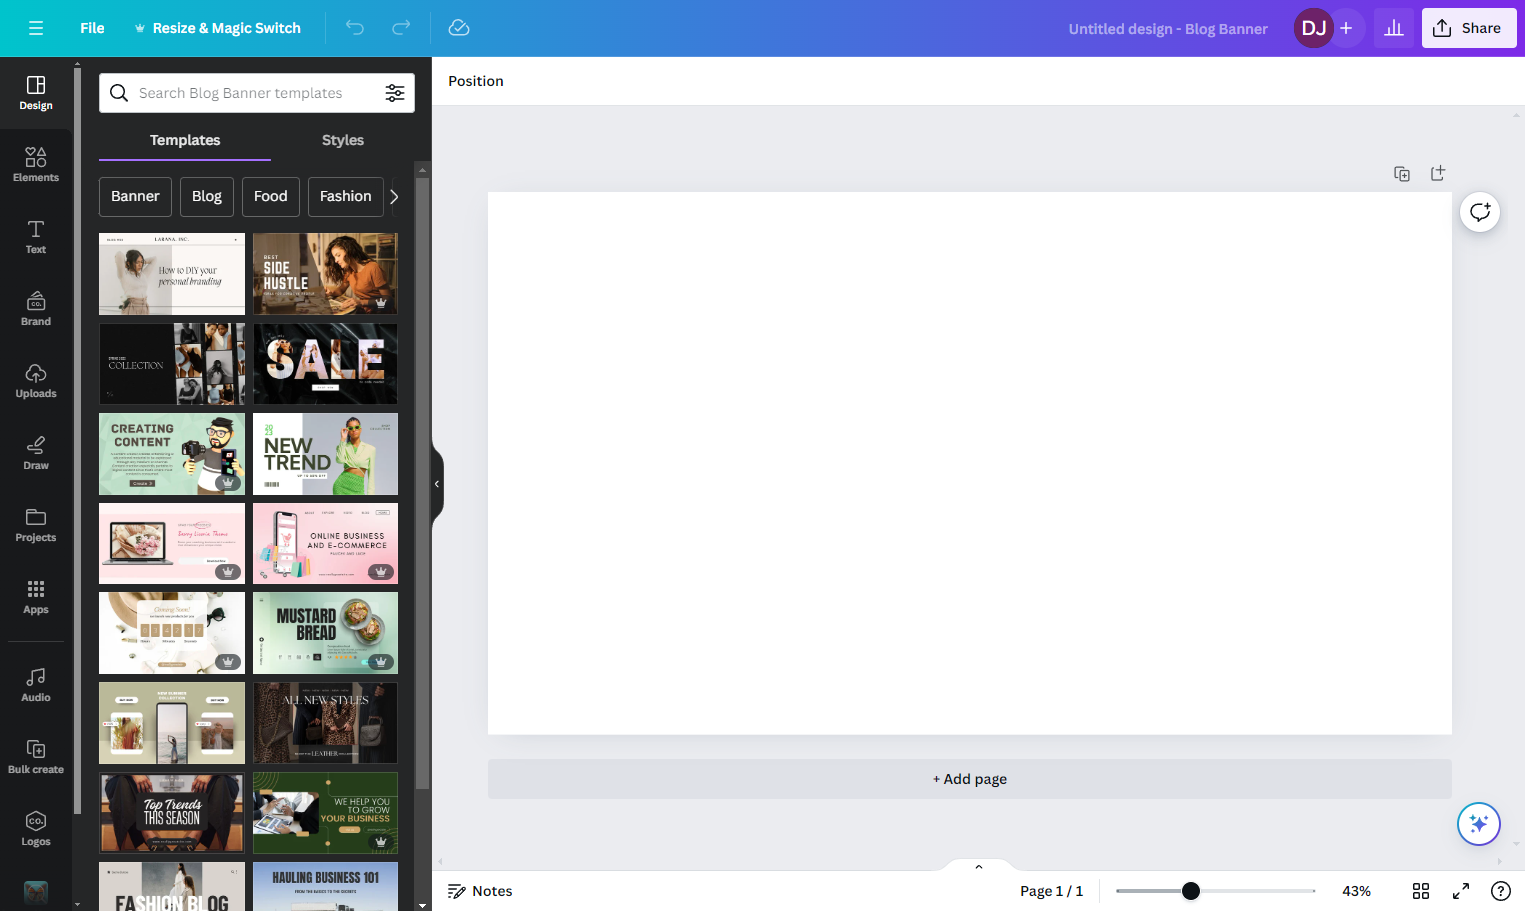The image size is (1525, 911).
Task: Open the Uploads panel
Action: [x=36, y=381]
